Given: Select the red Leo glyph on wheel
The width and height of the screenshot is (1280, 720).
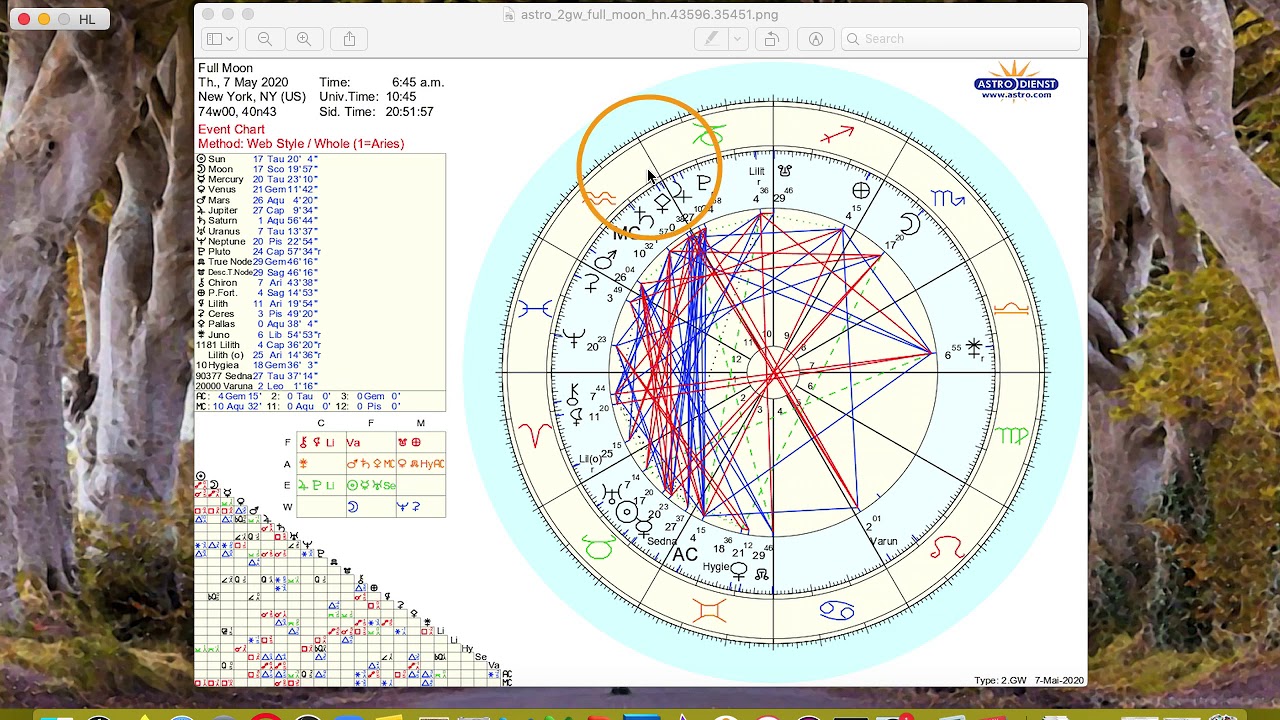Looking at the screenshot, I should (948, 546).
